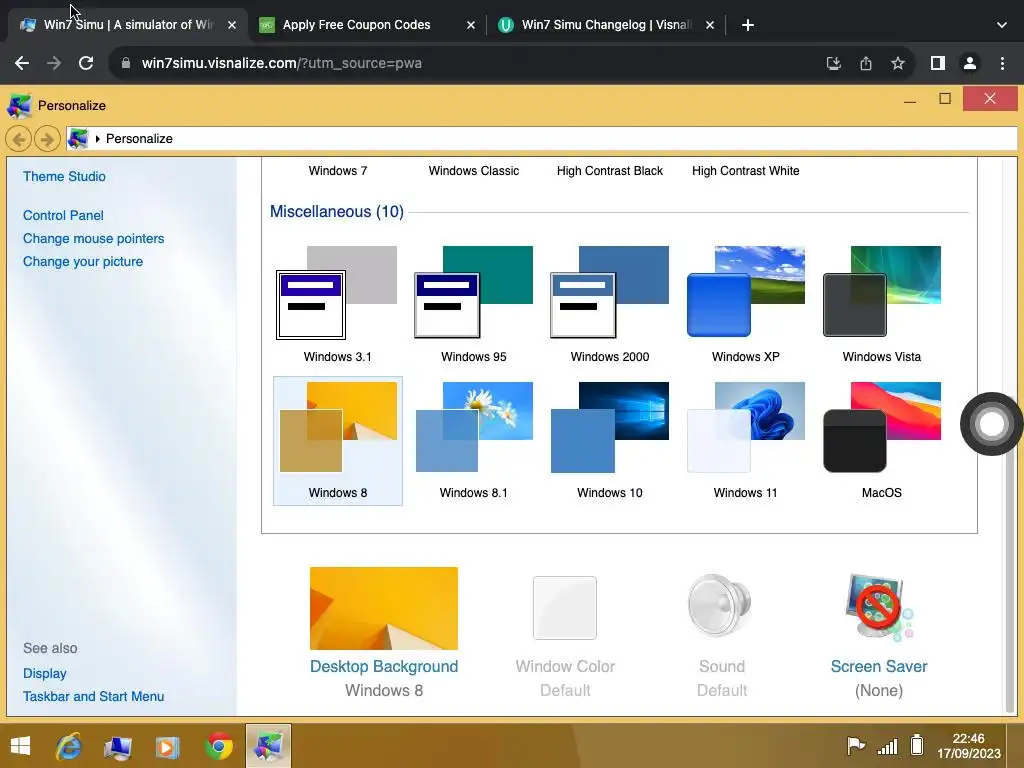Viewport: 1024px width, 768px height.
Task: Pick the MacOS theme
Action: [x=882, y=440]
